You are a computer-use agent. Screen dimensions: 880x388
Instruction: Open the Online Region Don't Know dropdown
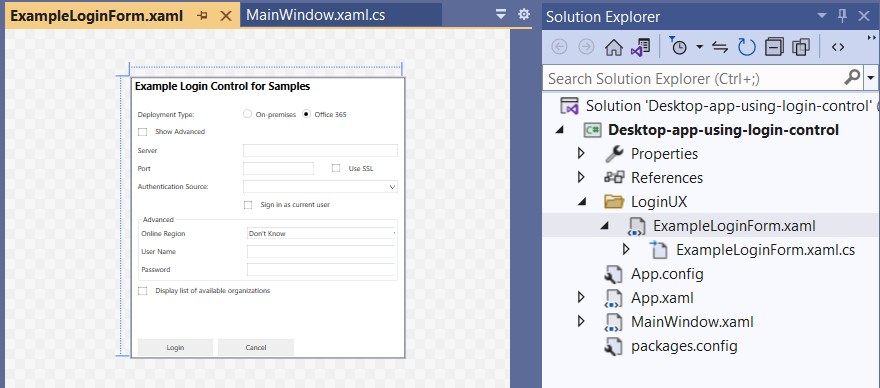click(322, 233)
